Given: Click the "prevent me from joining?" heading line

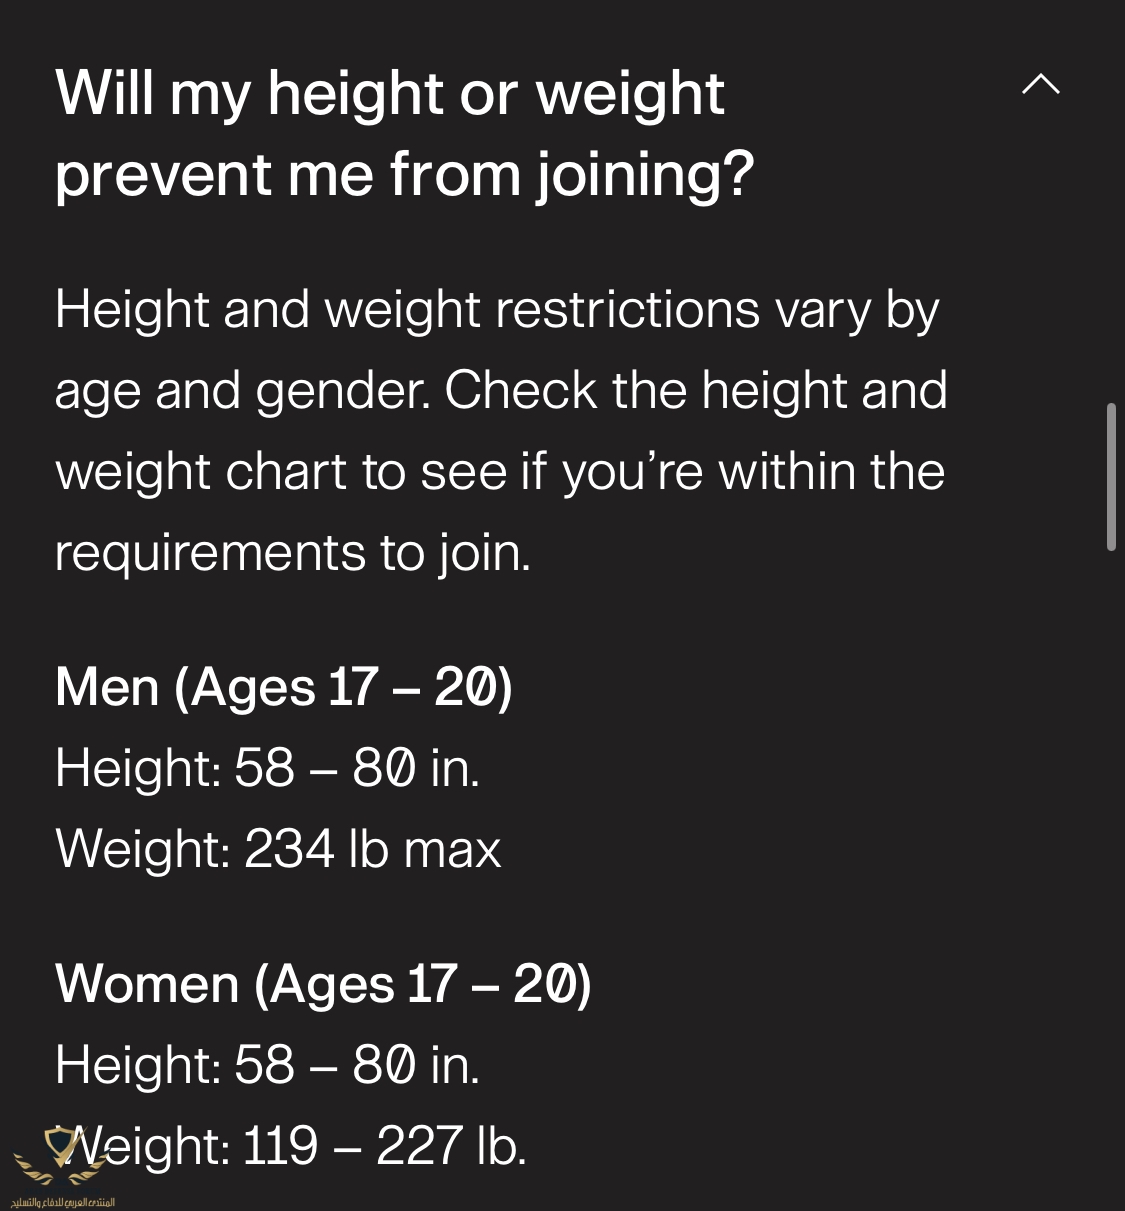Looking at the screenshot, I should click(404, 174).
